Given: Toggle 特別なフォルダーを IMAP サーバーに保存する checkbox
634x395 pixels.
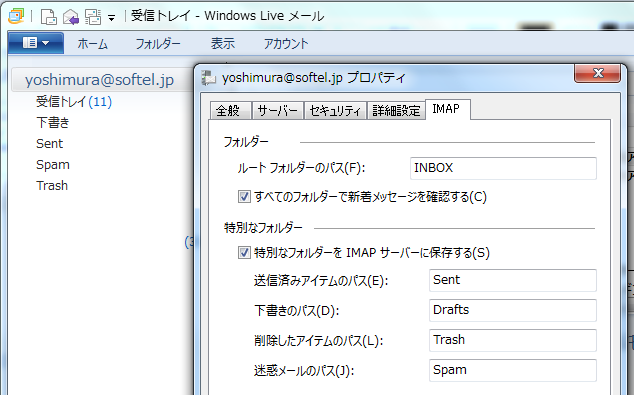Looking at the screenshot, I should click(244, 253).
